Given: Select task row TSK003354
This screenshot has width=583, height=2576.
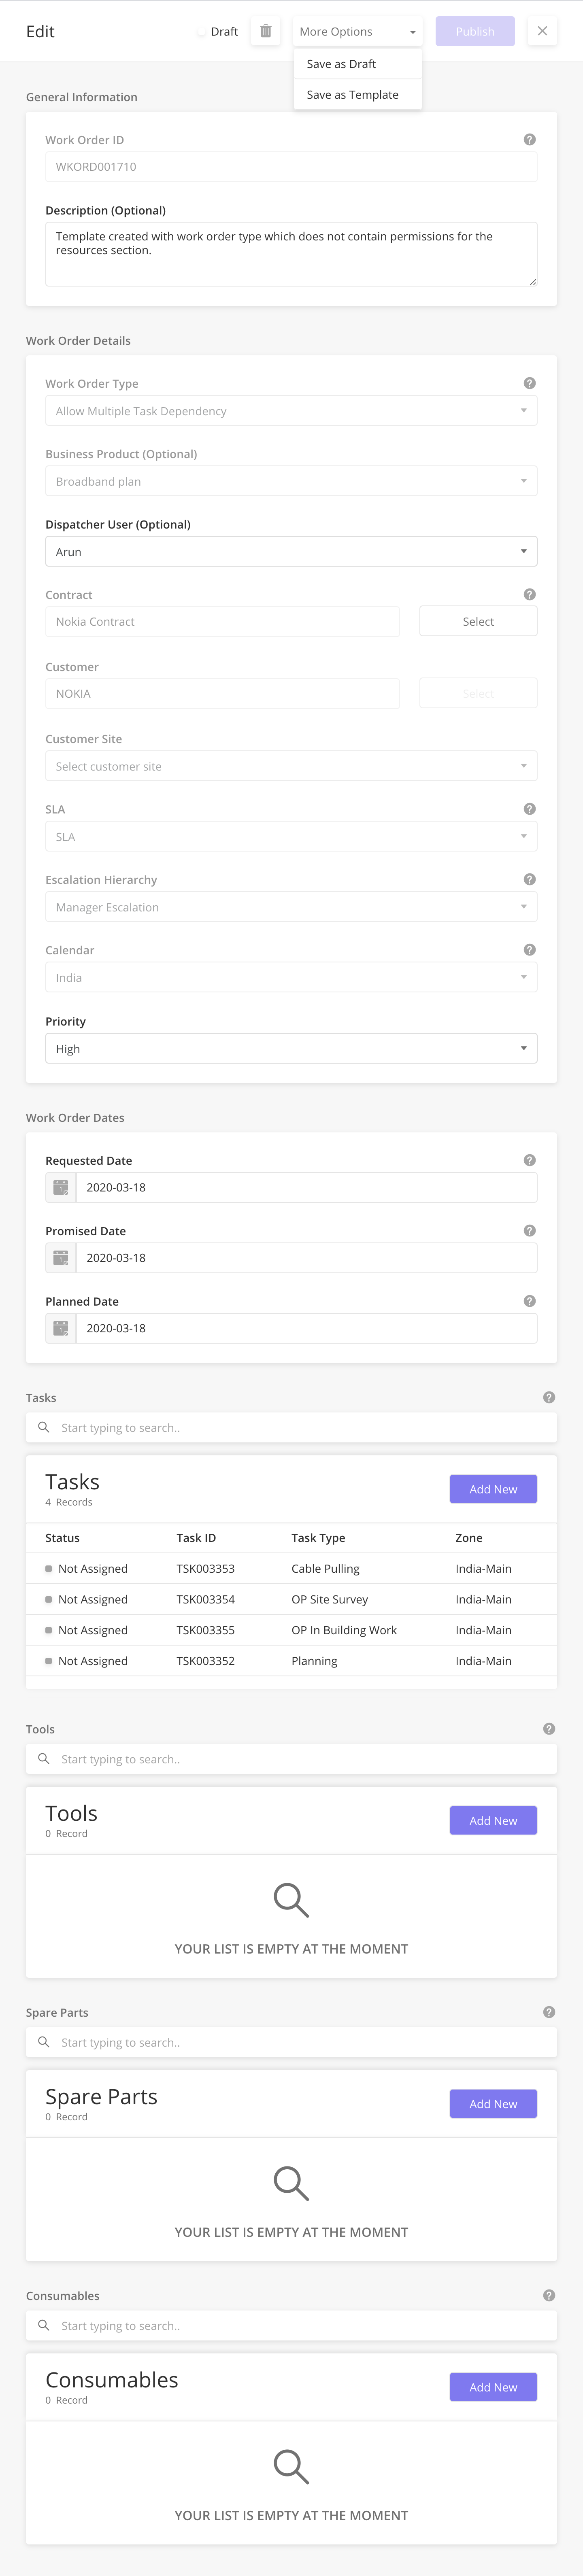Looking at the screenshot, I should pyautogui.click(x=291, y=1600).
